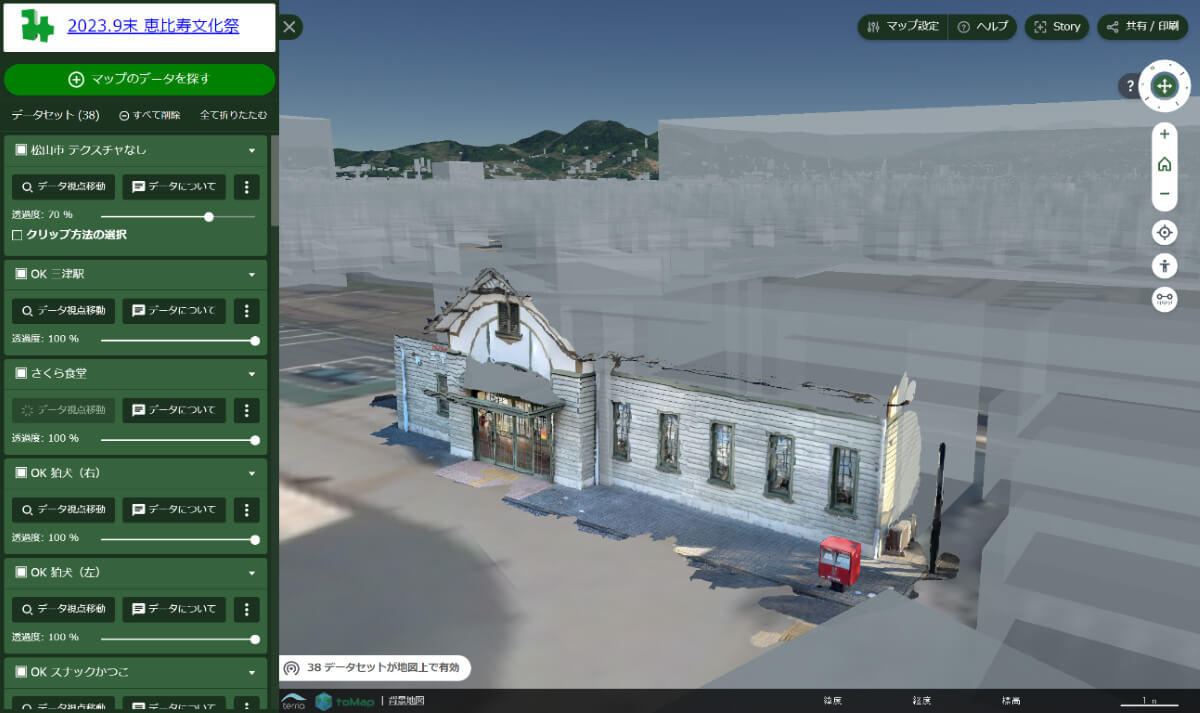Open the Story menu item
The width and height of the screenshot is (1200, 713).
pos(1057,27)
